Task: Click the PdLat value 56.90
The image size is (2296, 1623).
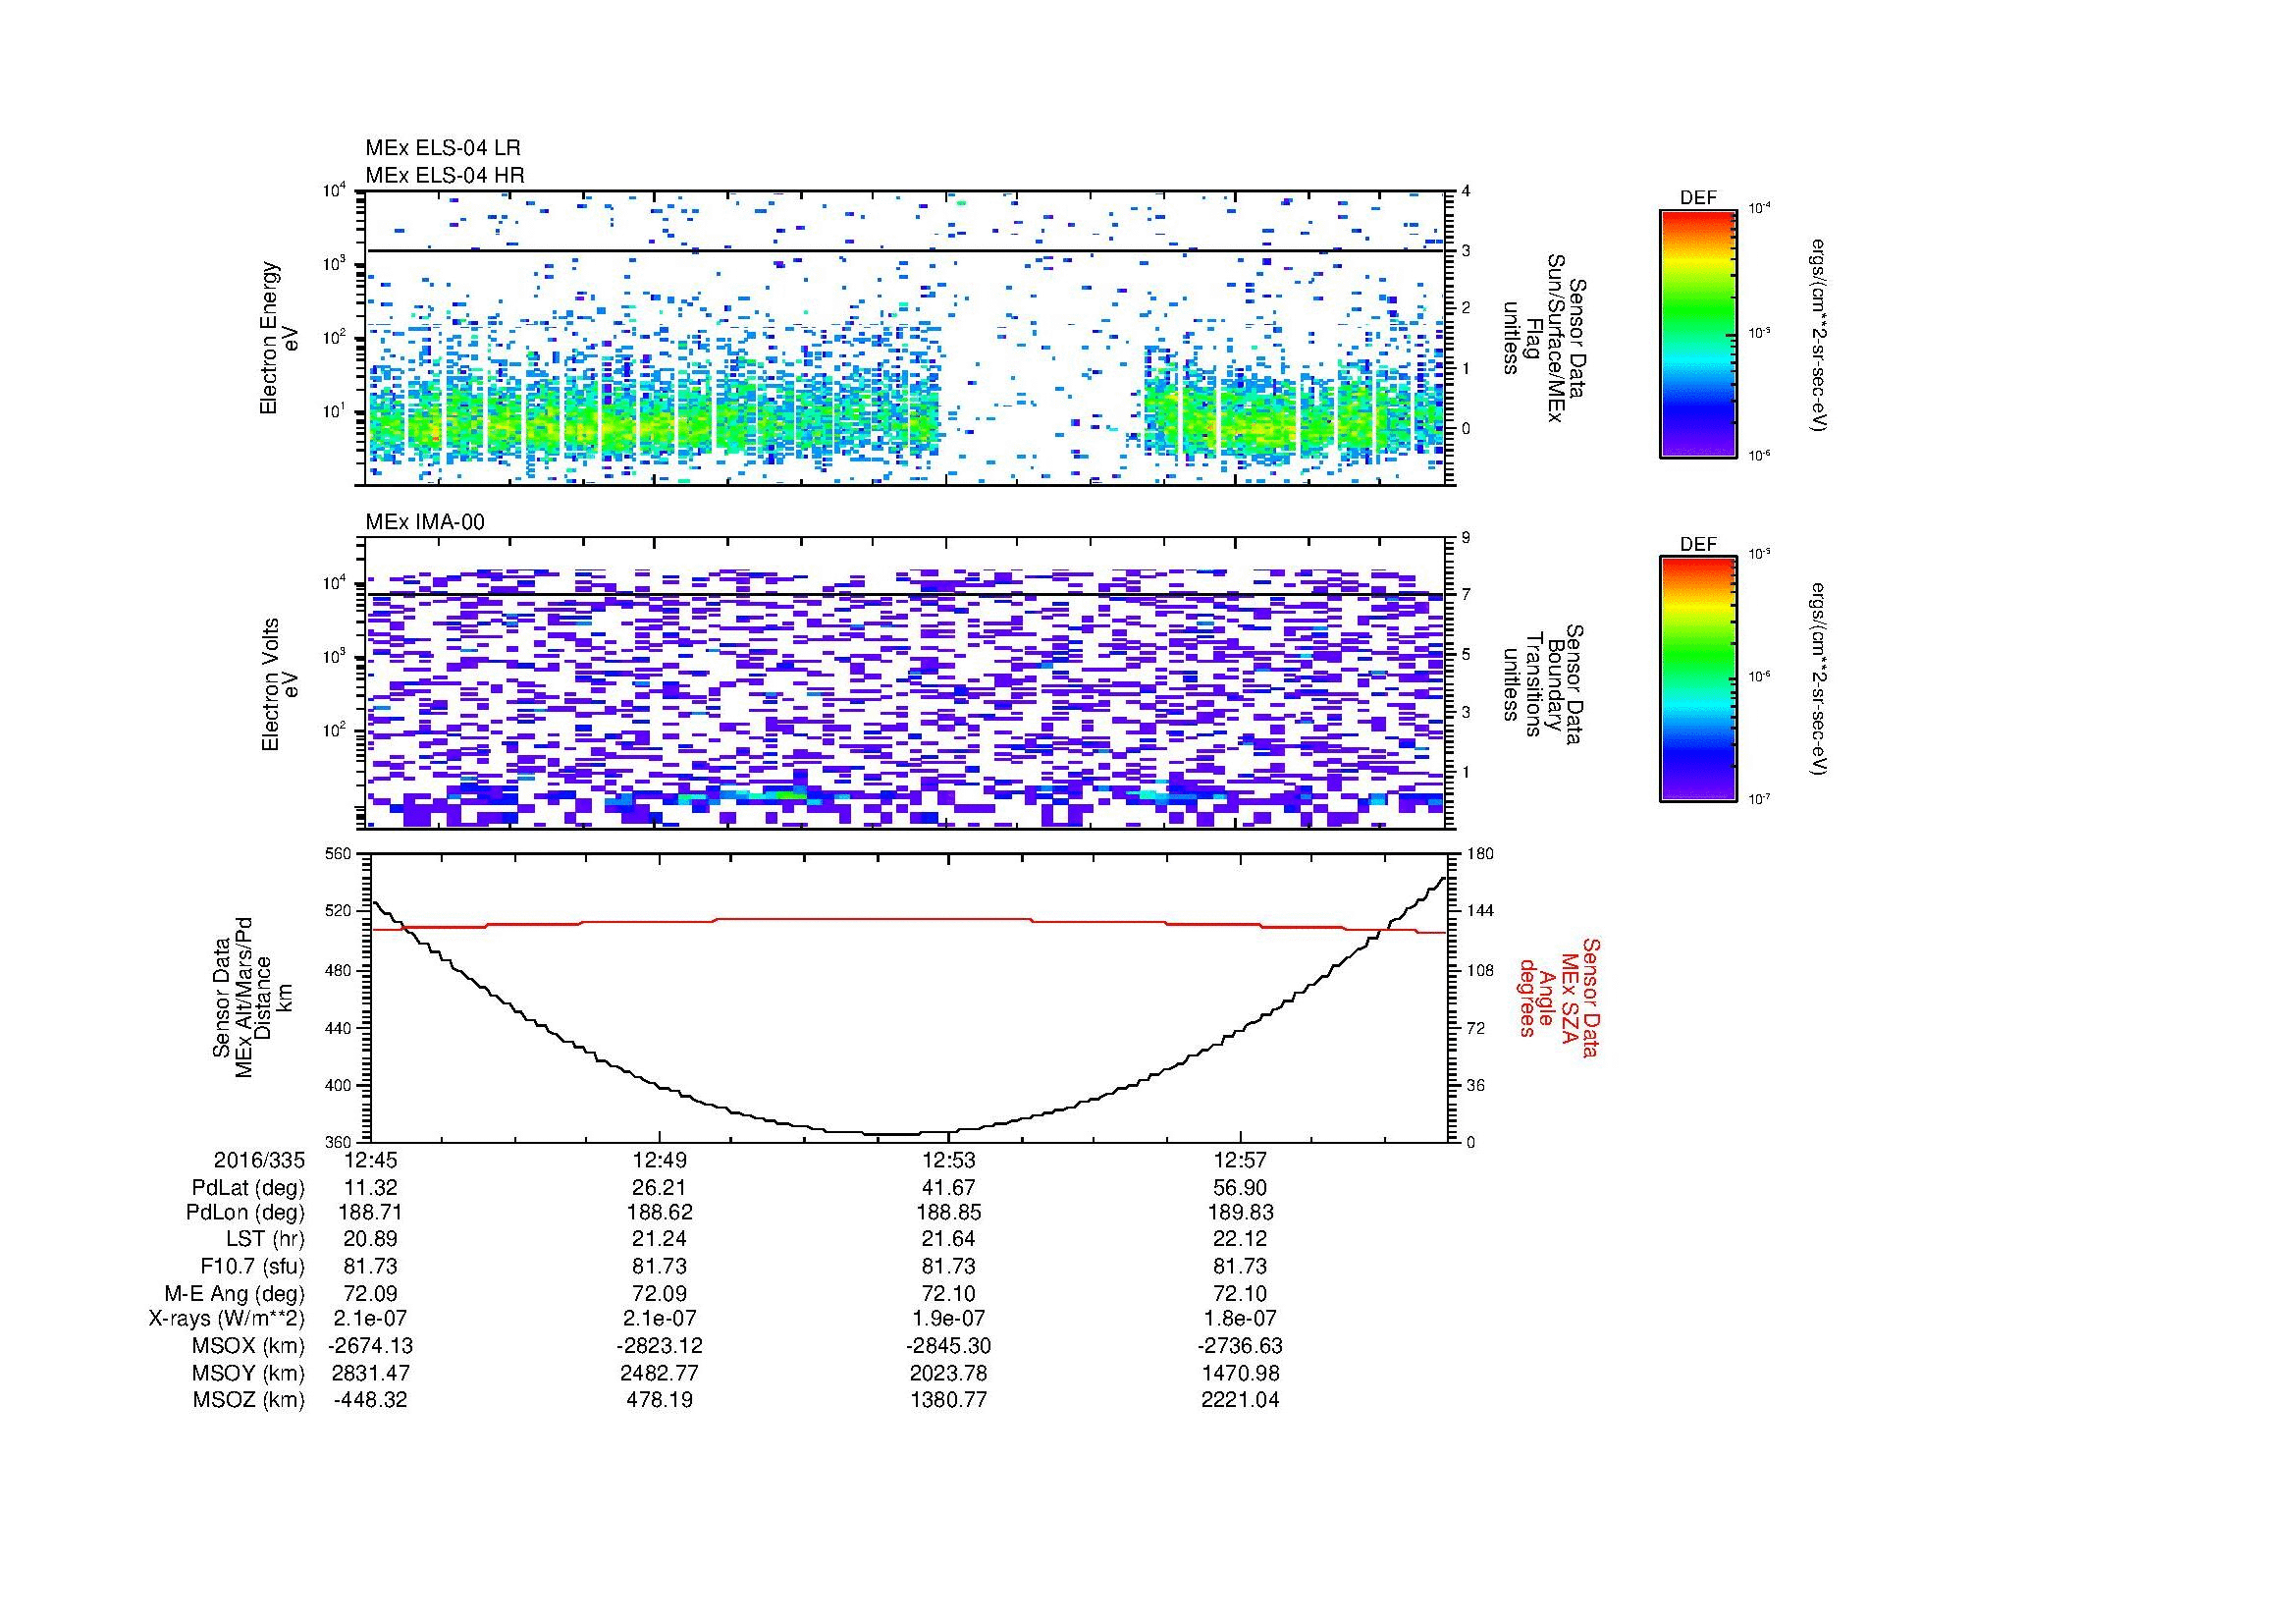Action: pos(1240,1188)
